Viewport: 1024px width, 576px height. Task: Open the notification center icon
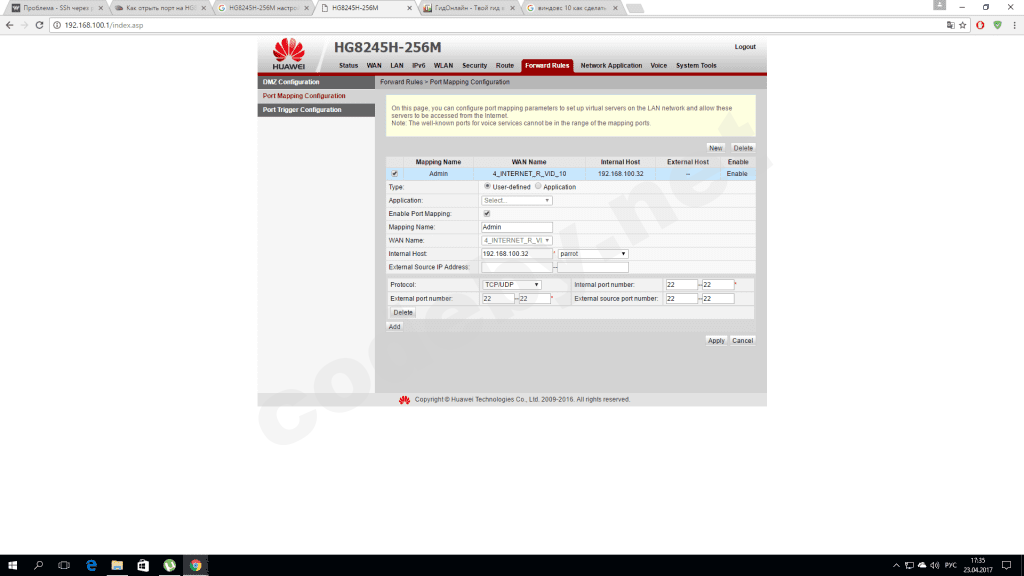[x=1006, y=566]
